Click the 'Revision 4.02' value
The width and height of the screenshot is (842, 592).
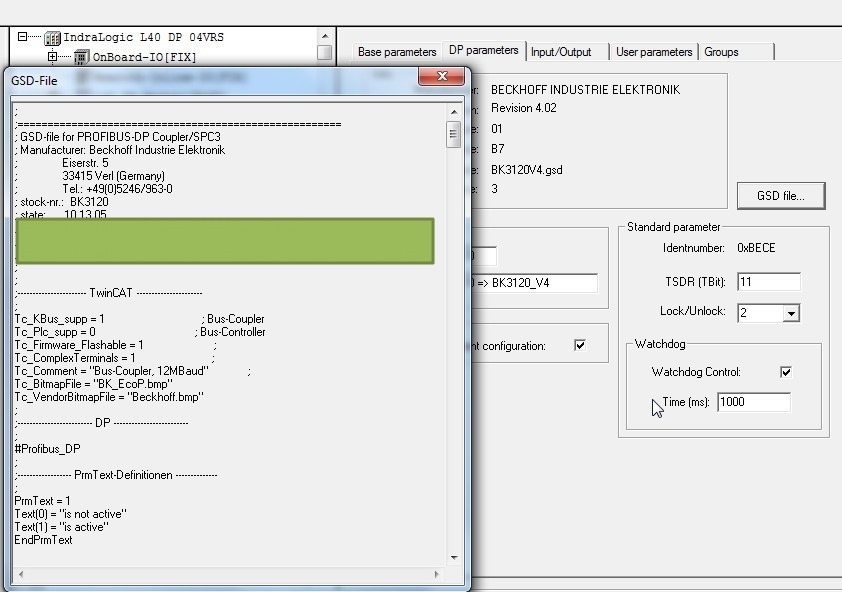click(524, 108)
